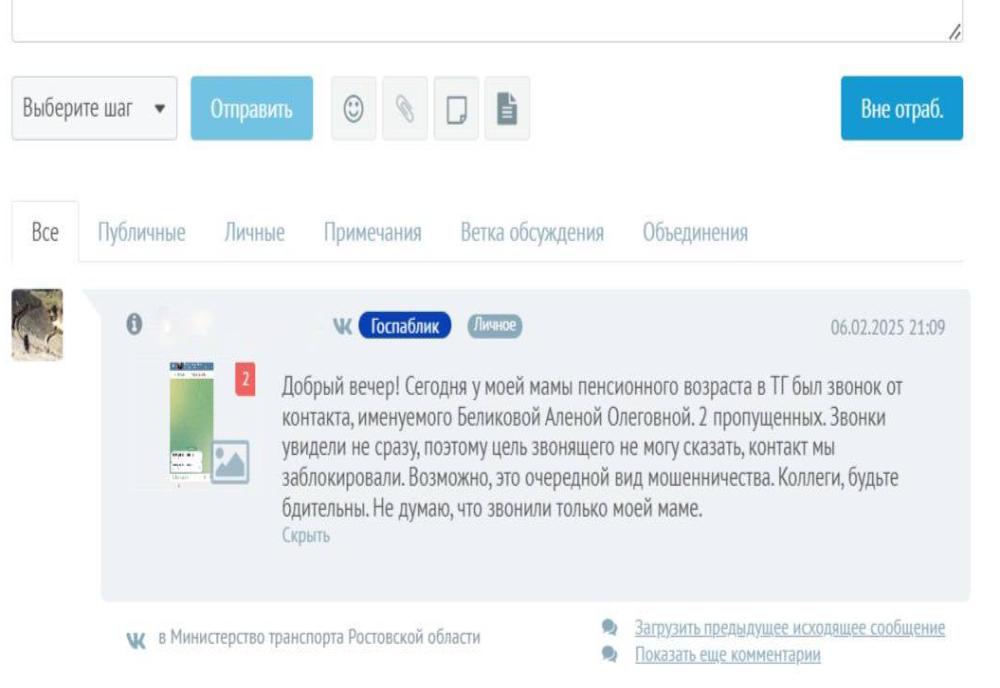Click the document template icon
Image resolution: width=1000 pixels, height=688 pixels.
[x=507, y=109]
